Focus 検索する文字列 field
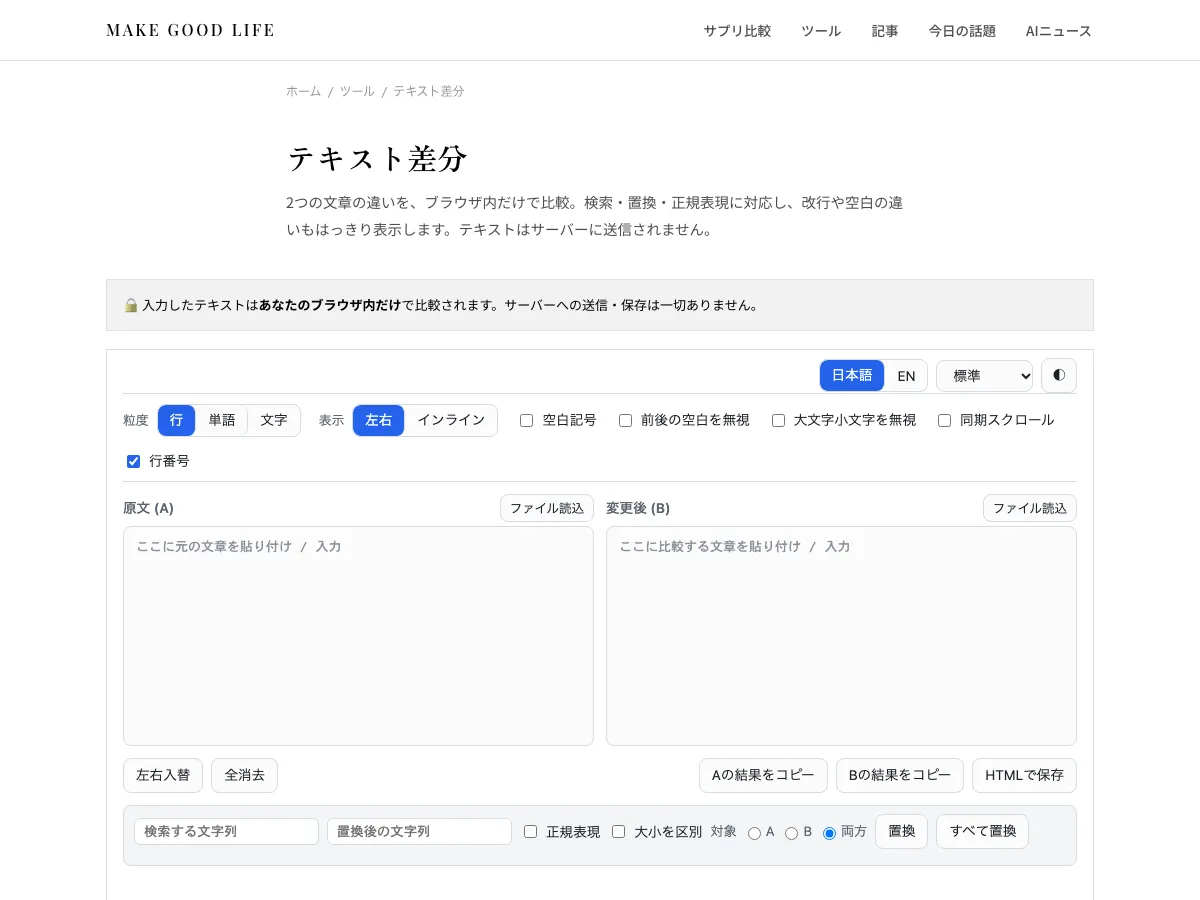This screenshot has height=900, width=1200. pos(226,831)
